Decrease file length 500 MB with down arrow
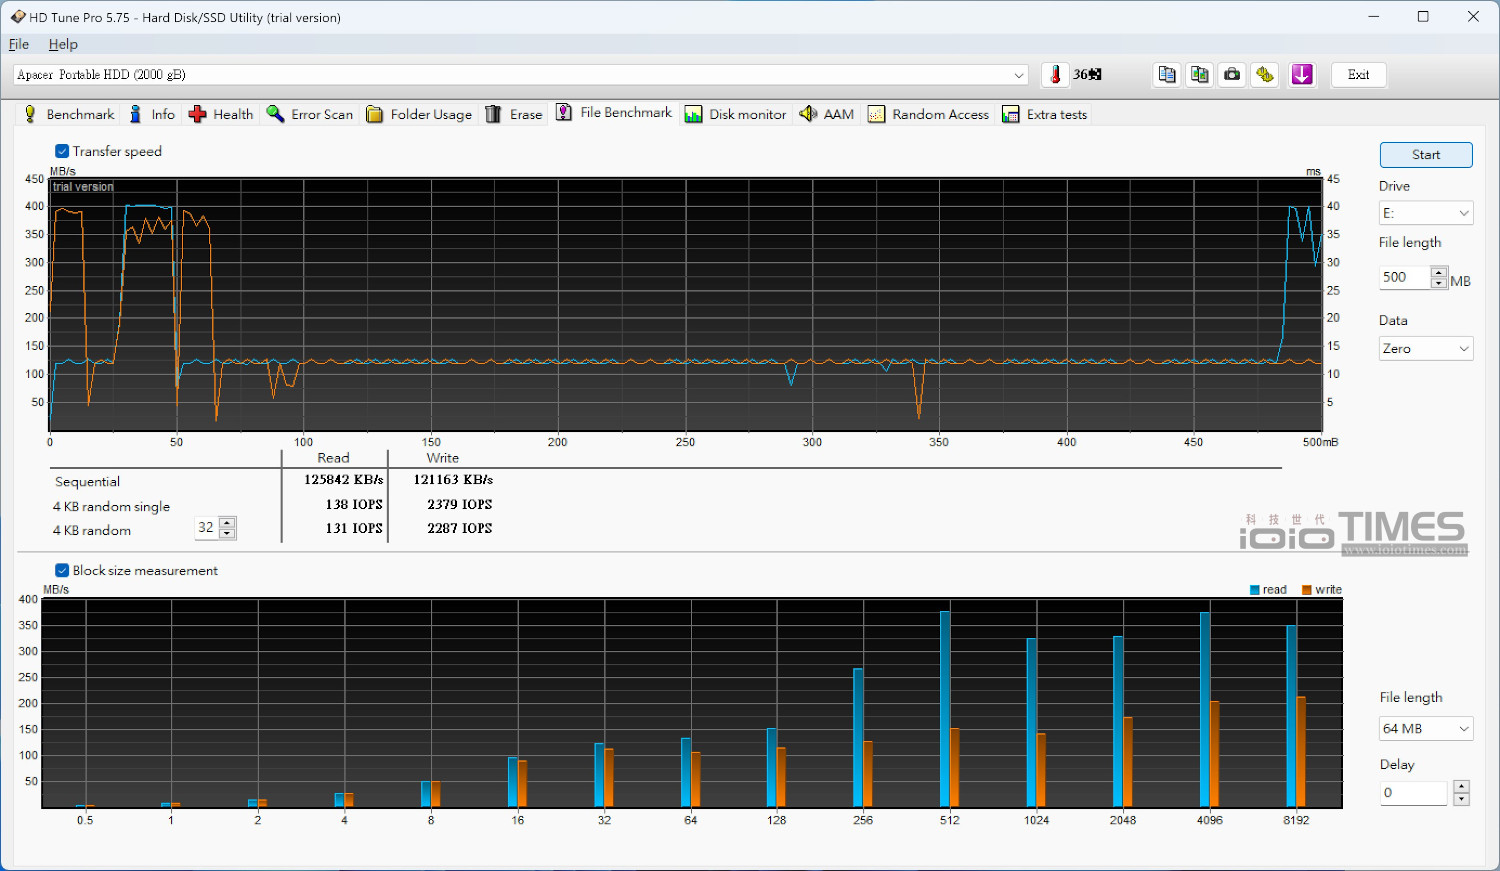 click(x=1439, y=283)
